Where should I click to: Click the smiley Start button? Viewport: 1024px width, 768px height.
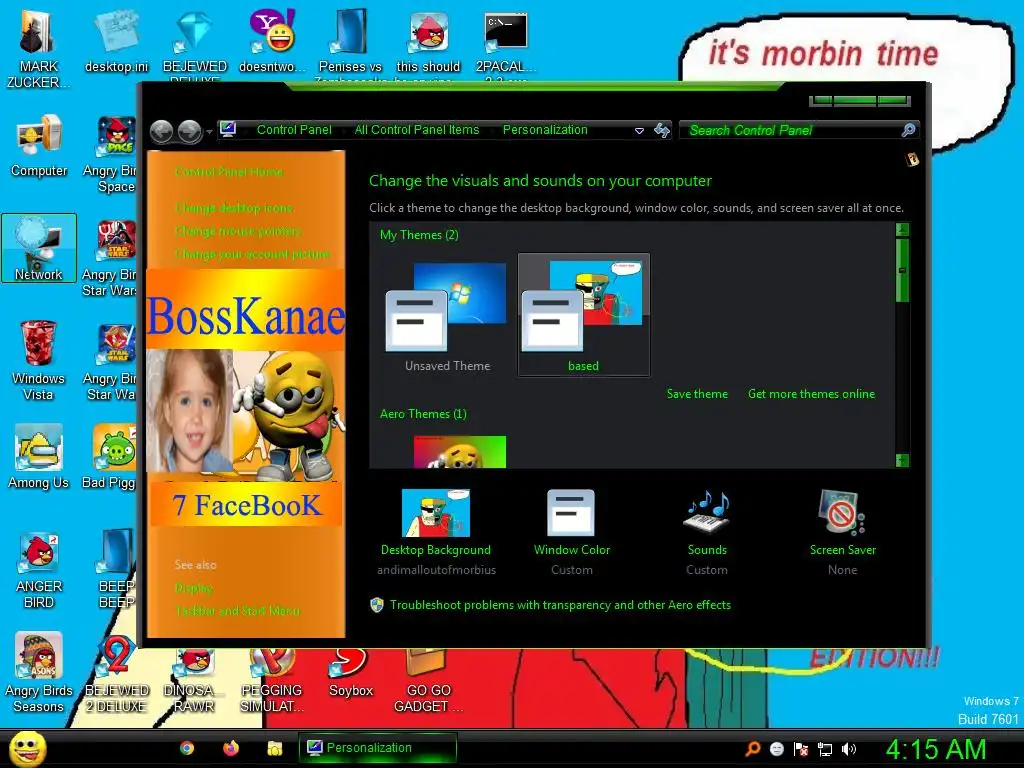(27, 749)
